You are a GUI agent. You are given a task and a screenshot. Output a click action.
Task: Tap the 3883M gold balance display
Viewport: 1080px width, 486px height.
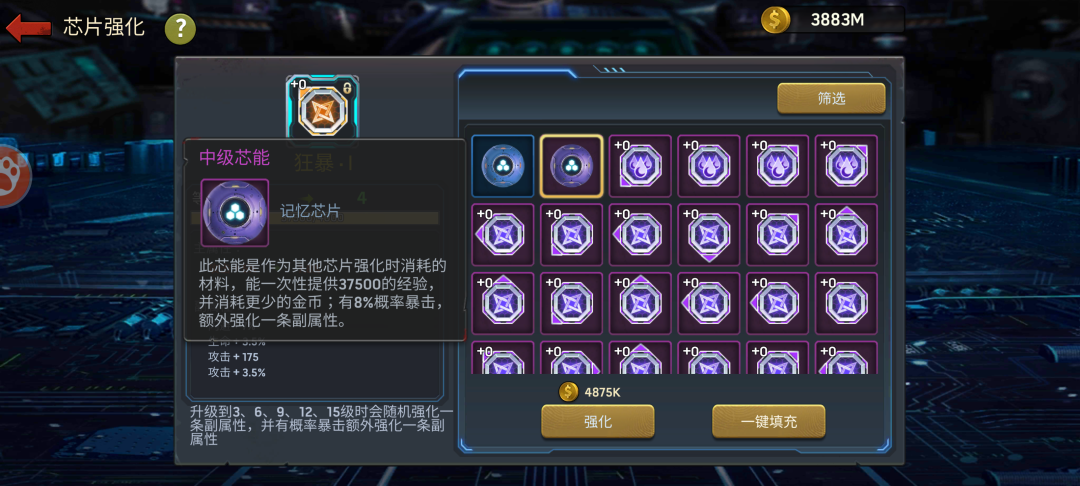click(x=833, y=19)
